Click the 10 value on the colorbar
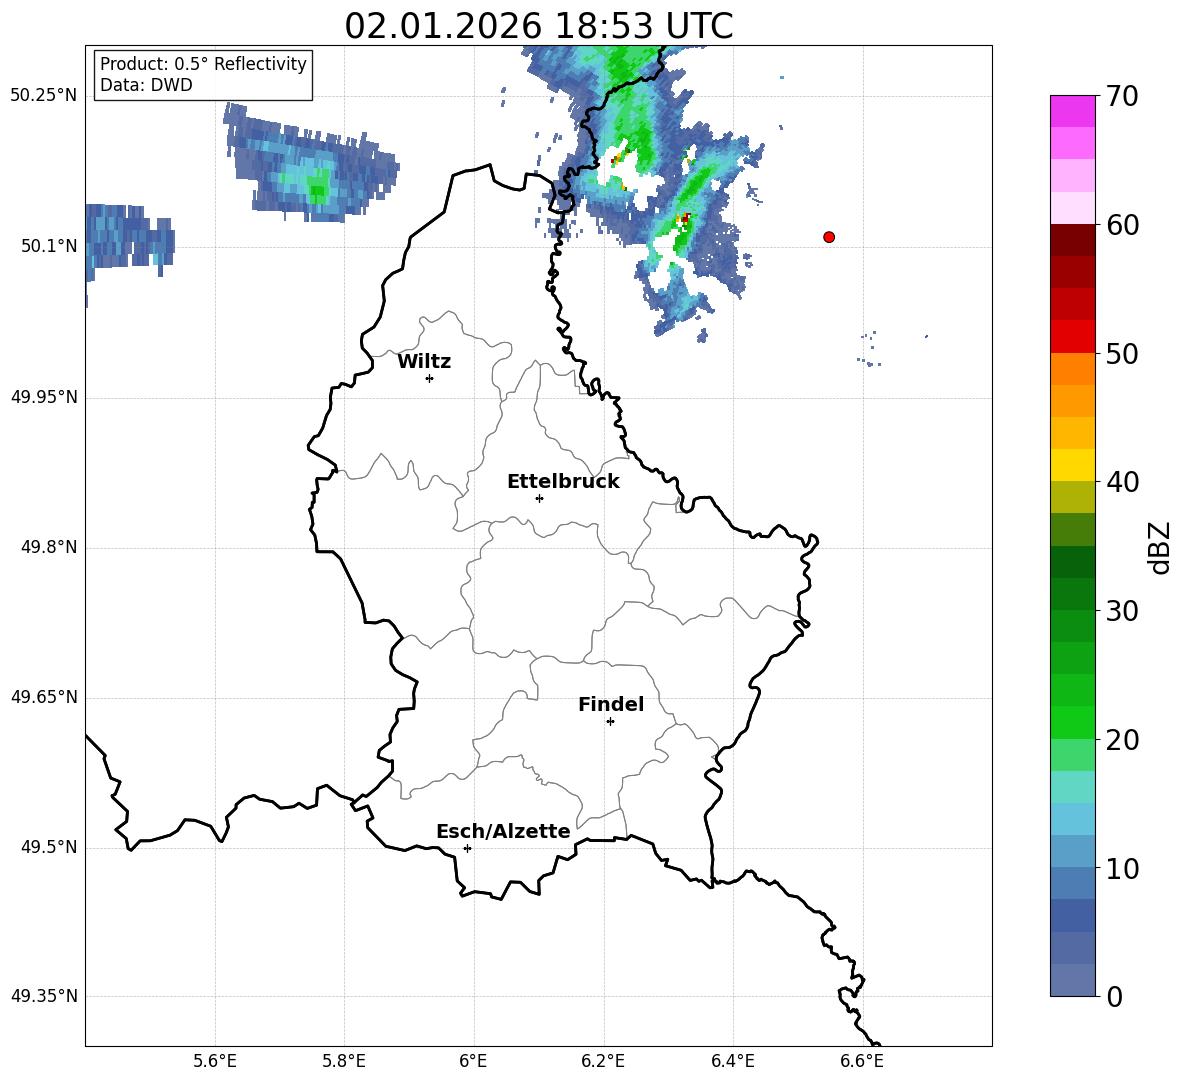The width and height of the screenshot is (1184, 1081). (1121, 868)
